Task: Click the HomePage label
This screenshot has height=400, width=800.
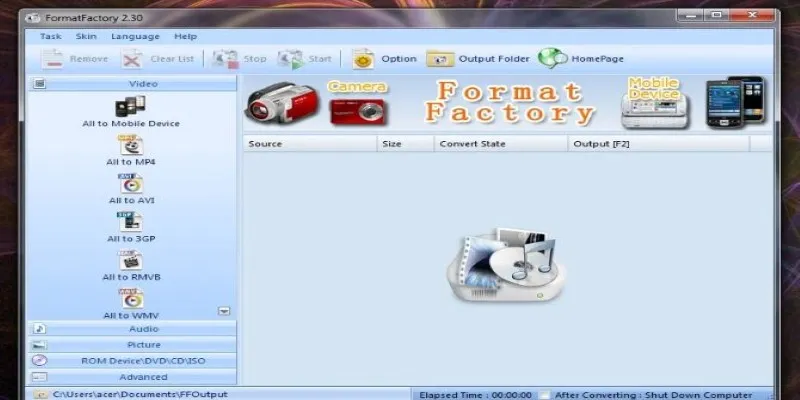Action: 597,59
